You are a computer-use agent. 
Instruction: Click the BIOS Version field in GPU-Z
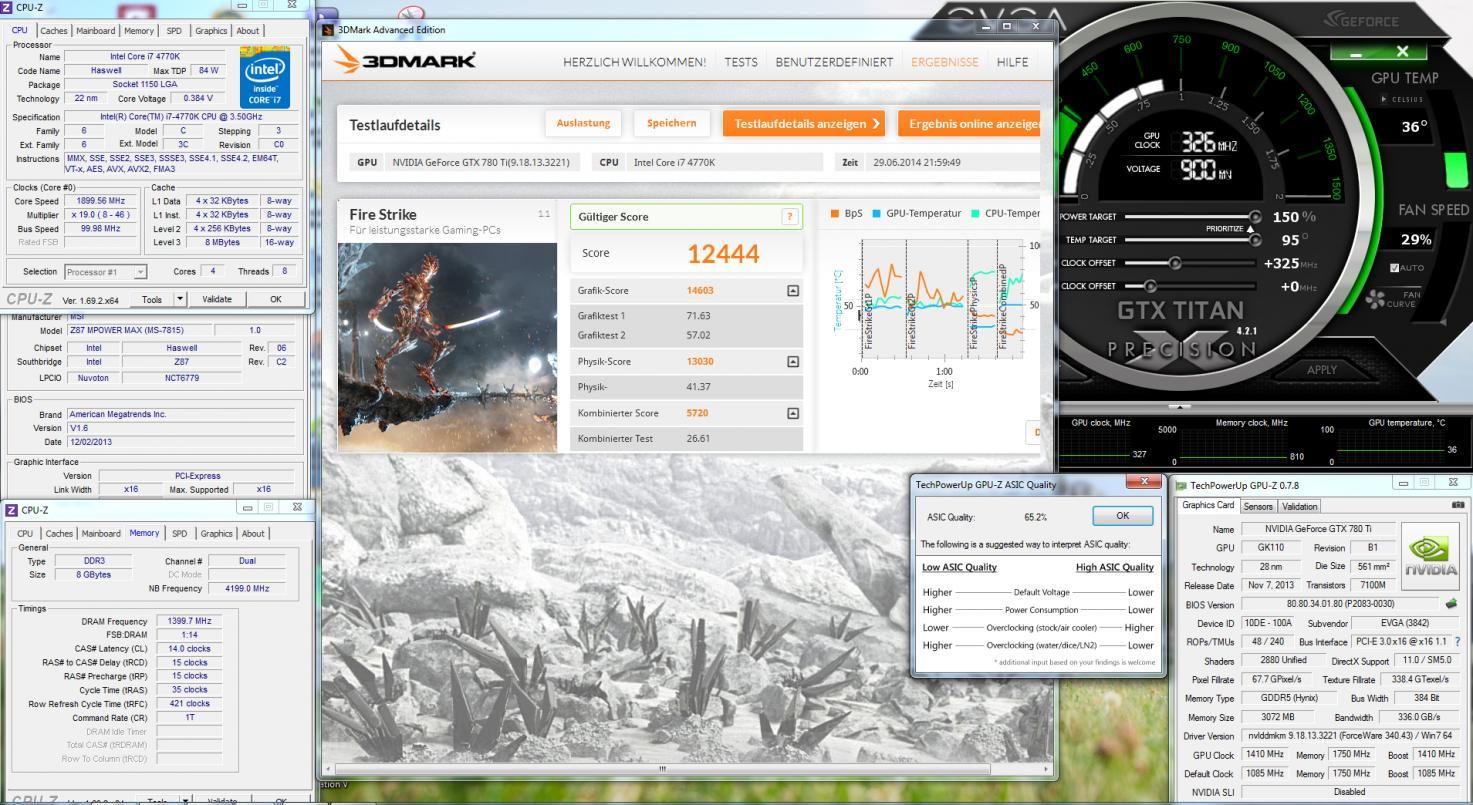1339,604
